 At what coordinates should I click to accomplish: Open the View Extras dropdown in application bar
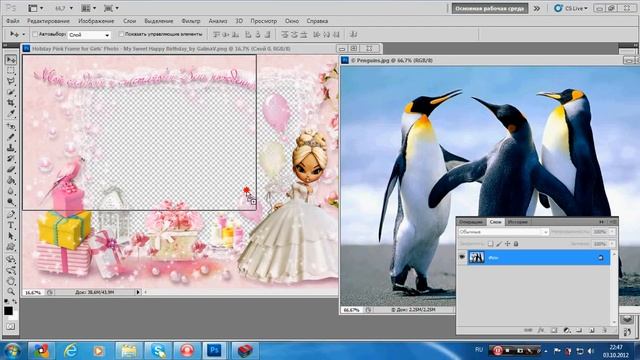tap(36, 8)
